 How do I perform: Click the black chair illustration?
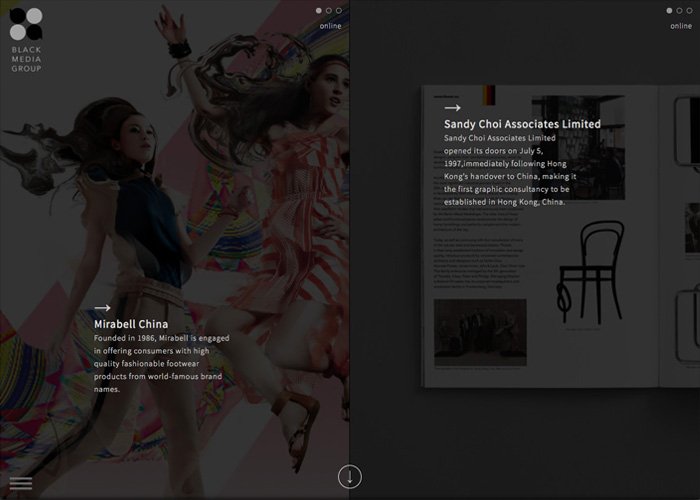tap(590, 272)
